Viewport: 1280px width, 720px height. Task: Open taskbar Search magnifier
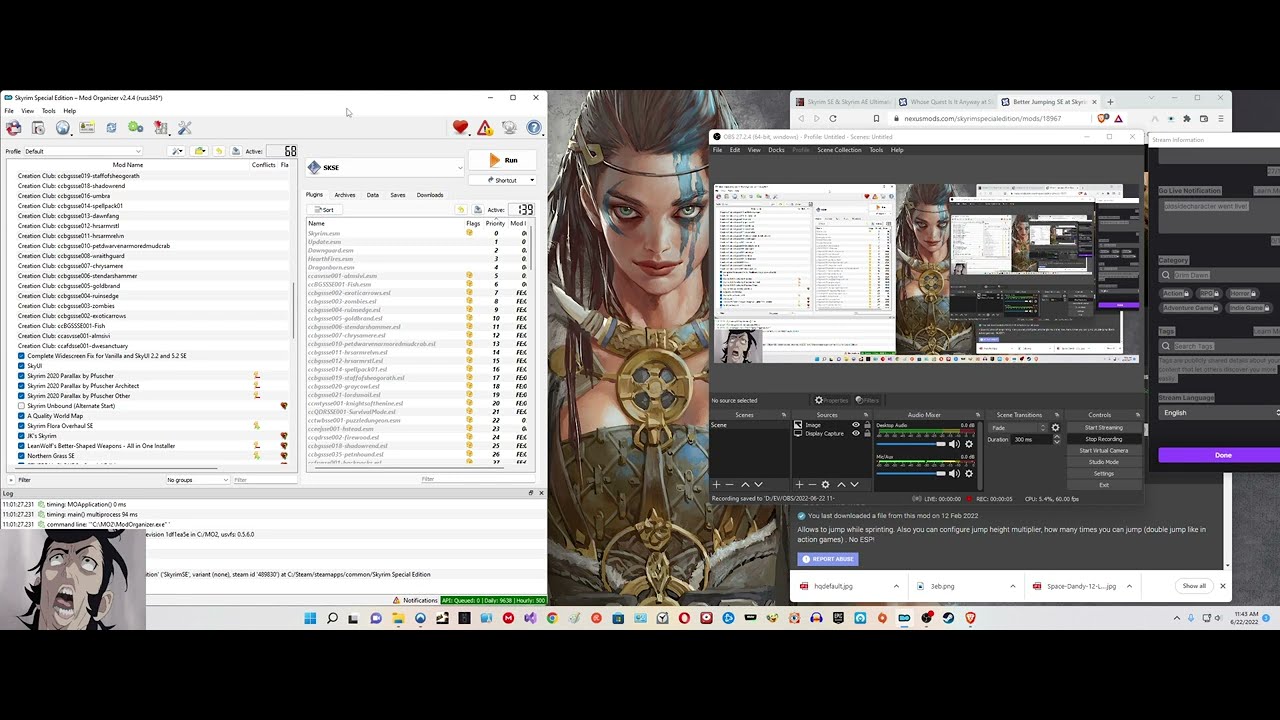[332, 618]
